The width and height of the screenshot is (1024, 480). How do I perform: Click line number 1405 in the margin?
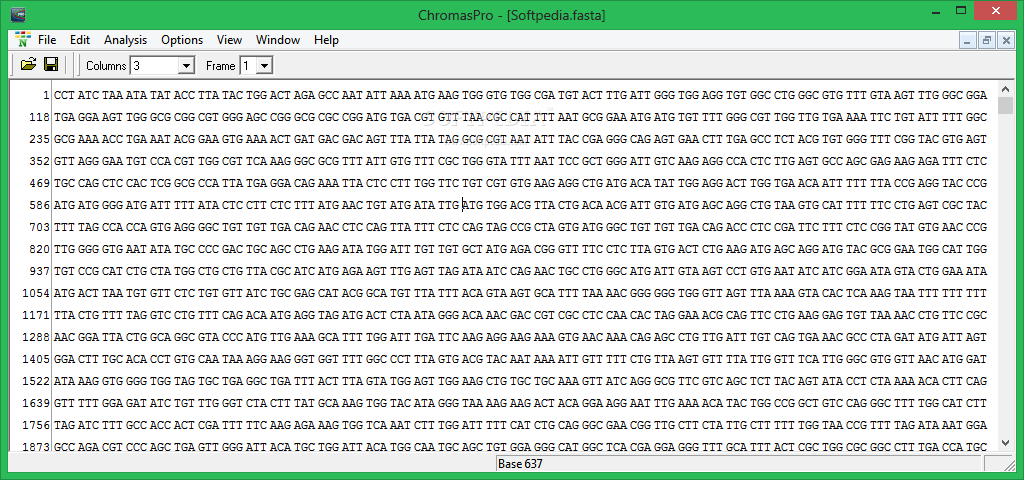pos(37,359)
